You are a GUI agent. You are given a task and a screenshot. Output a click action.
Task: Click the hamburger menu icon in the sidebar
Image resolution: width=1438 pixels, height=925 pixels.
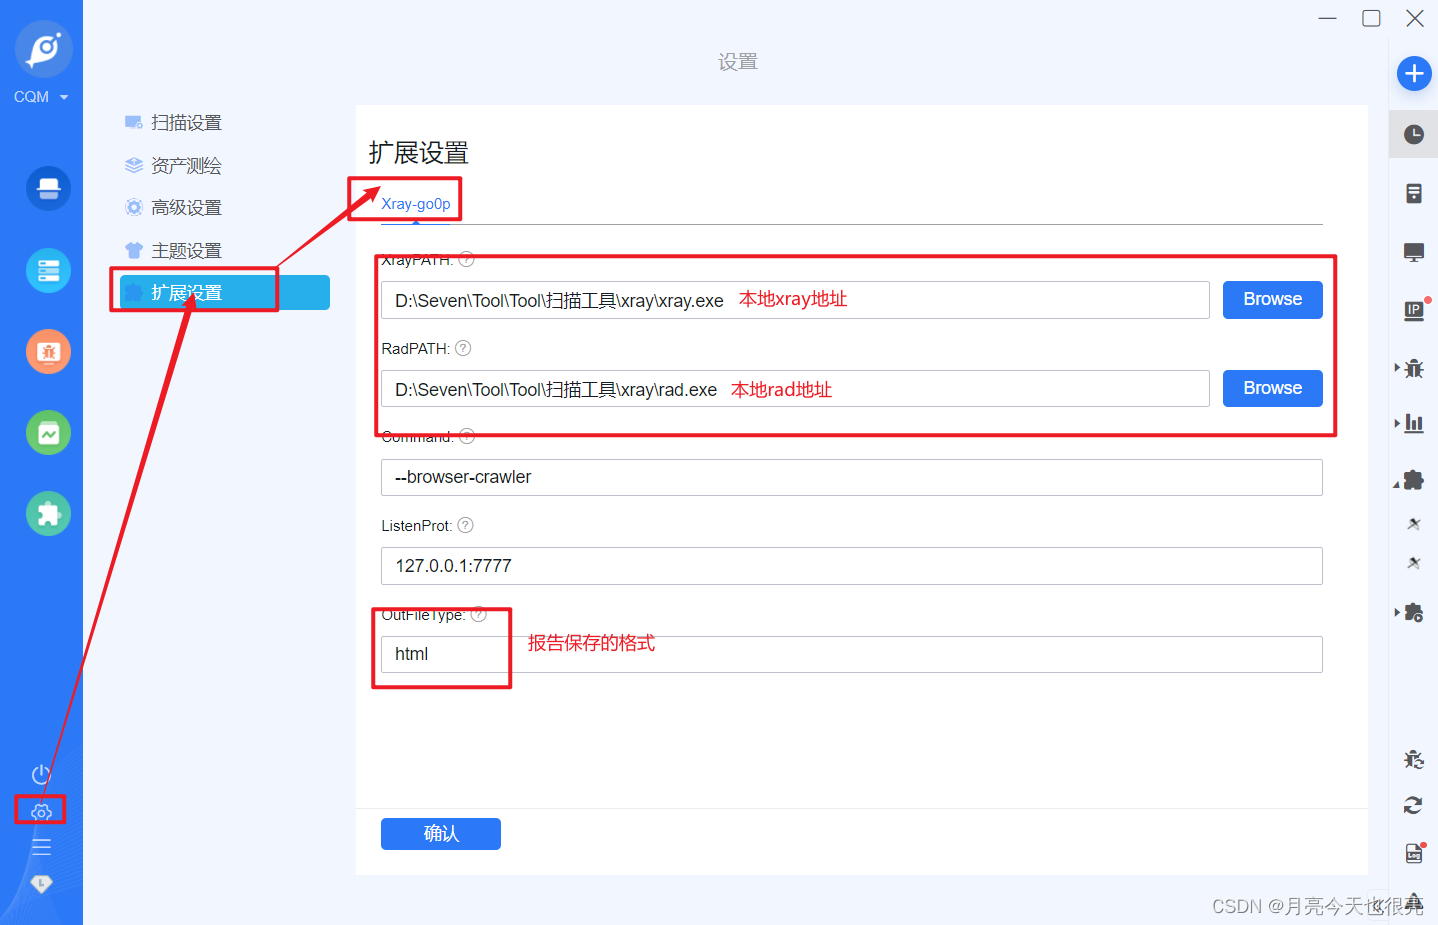coord(41,847)
